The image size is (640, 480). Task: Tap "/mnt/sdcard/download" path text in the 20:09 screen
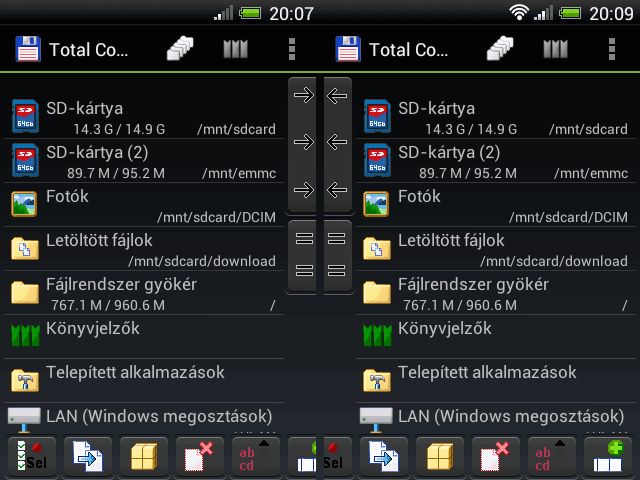[x=554, y=261]
